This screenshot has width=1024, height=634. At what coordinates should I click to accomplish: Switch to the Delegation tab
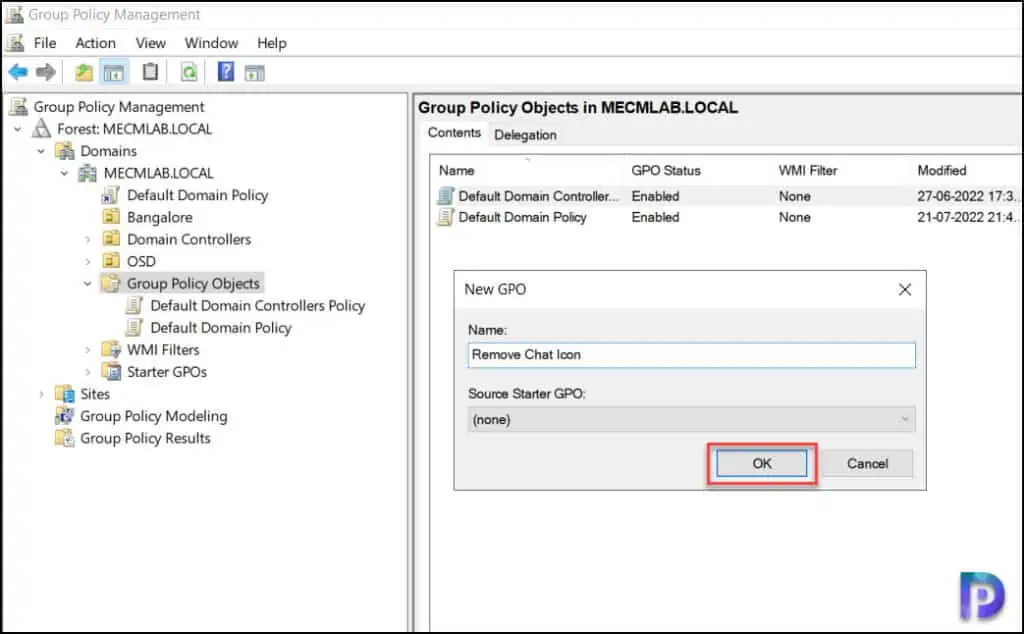click(525, 135)
